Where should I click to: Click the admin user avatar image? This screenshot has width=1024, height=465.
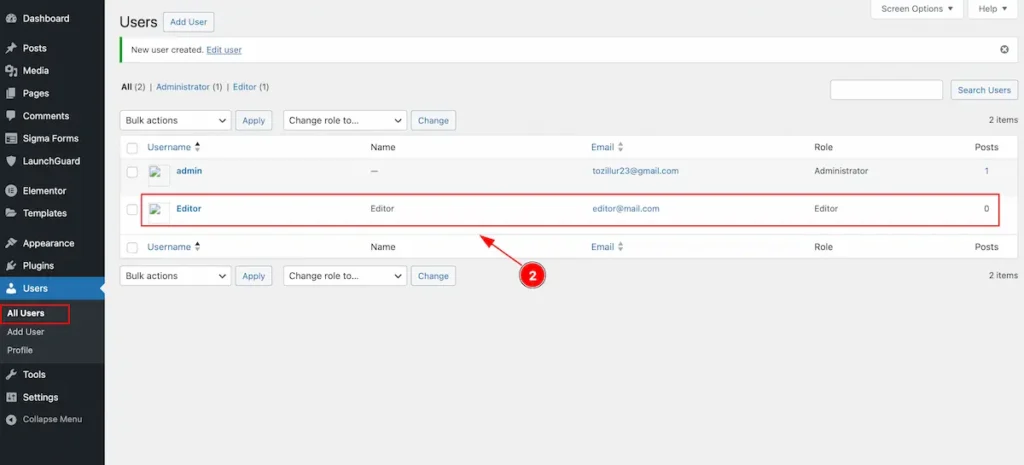159,175
